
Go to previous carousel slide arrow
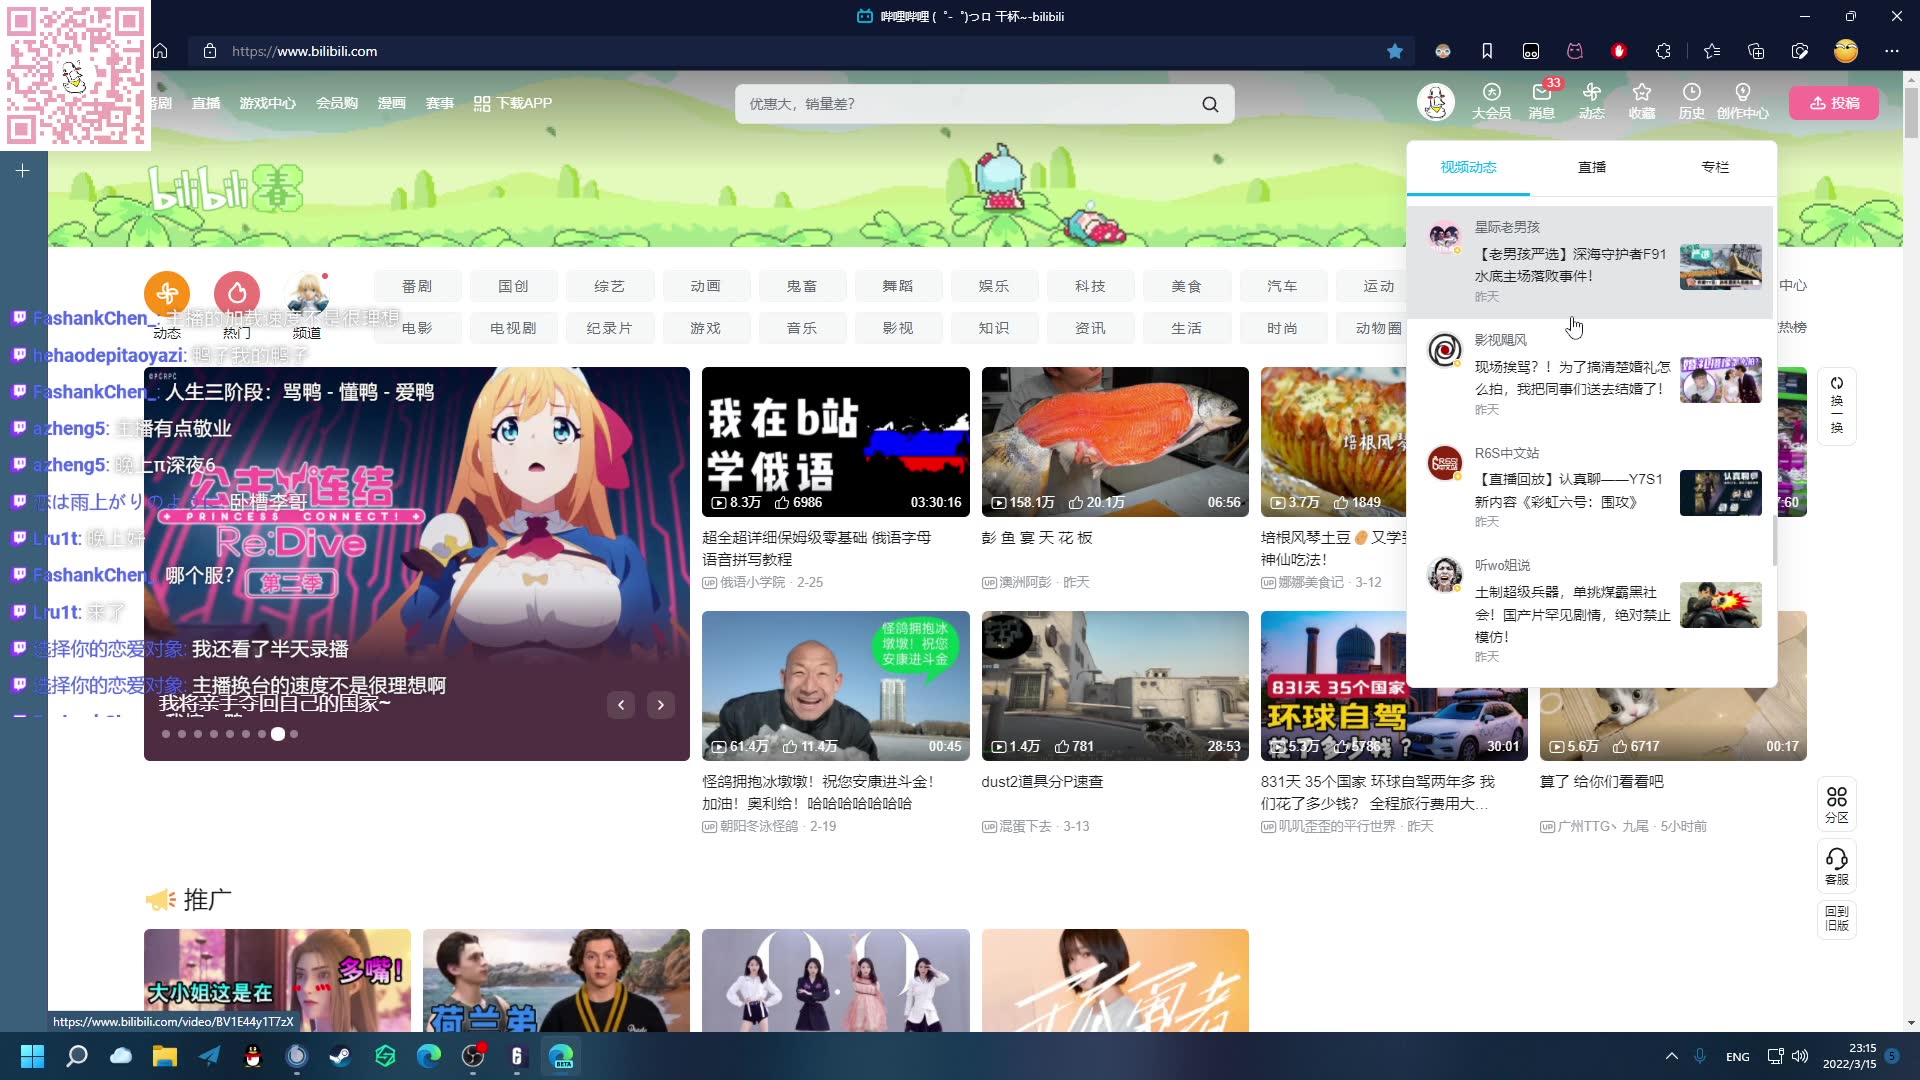point(621,705)
